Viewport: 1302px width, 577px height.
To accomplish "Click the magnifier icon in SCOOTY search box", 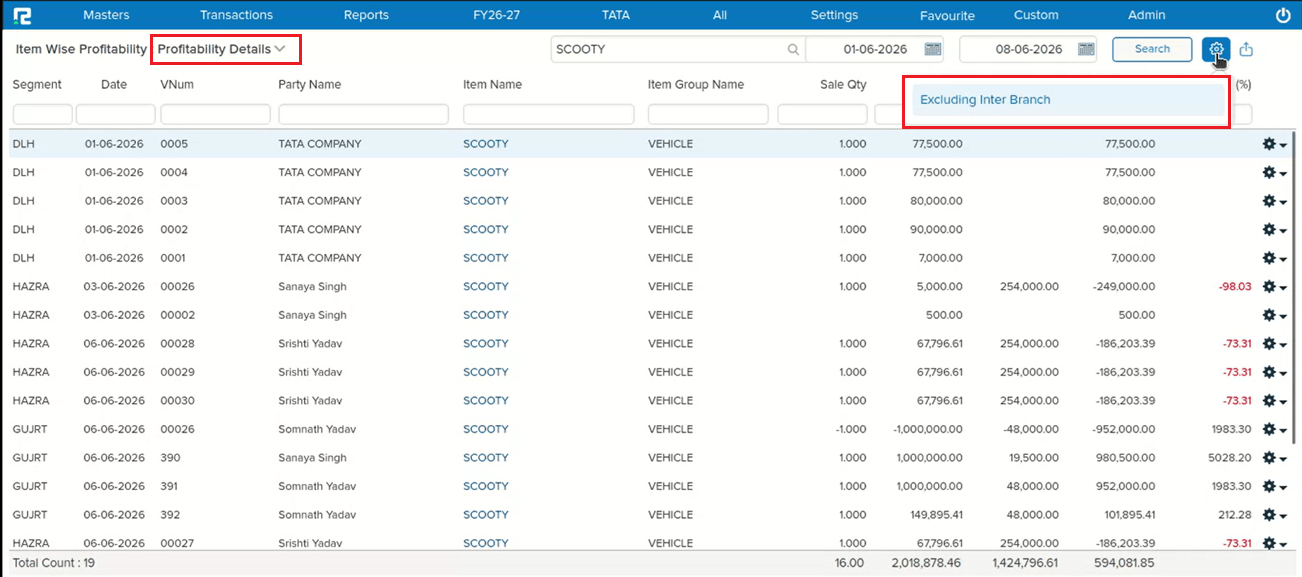I will (x=793, y=49).
